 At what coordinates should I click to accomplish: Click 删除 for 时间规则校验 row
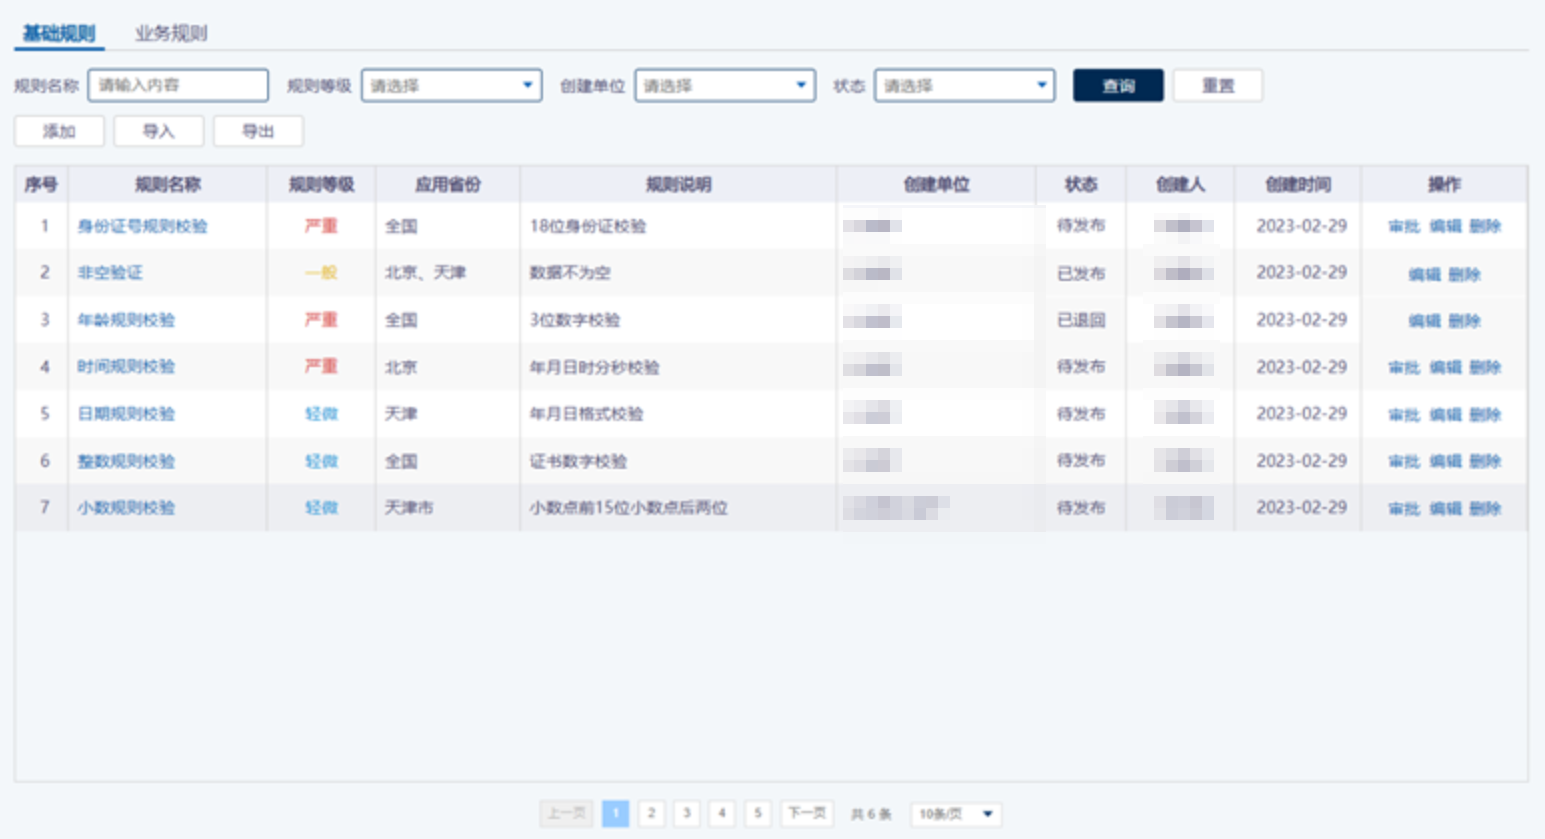pyautogui.click(x=1485, y=367)
